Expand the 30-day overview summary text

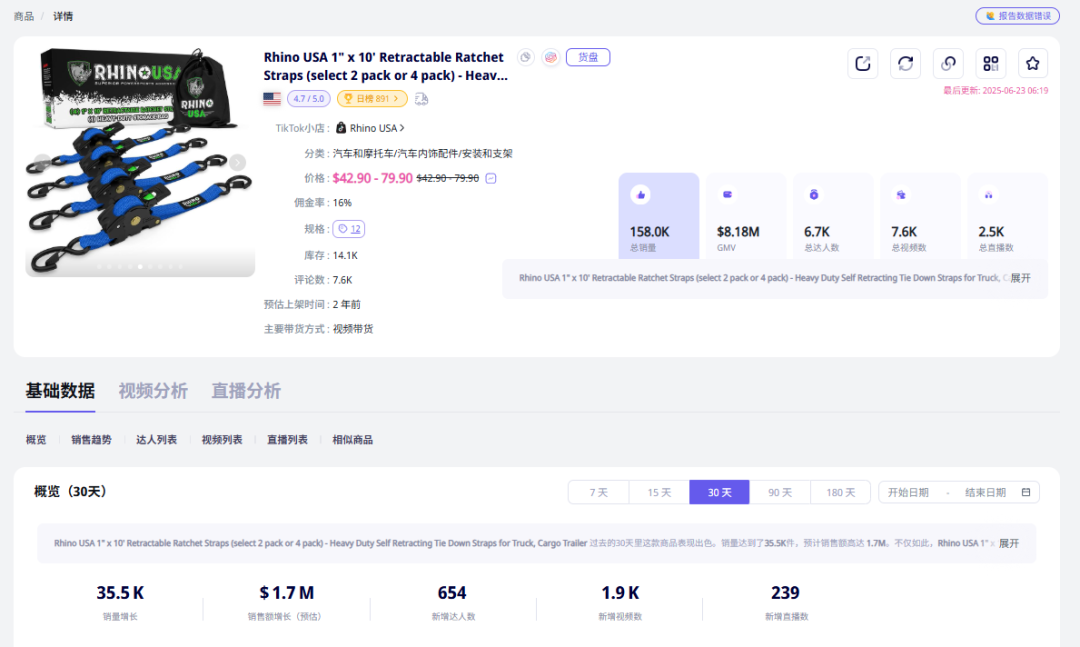[1009, 543]
